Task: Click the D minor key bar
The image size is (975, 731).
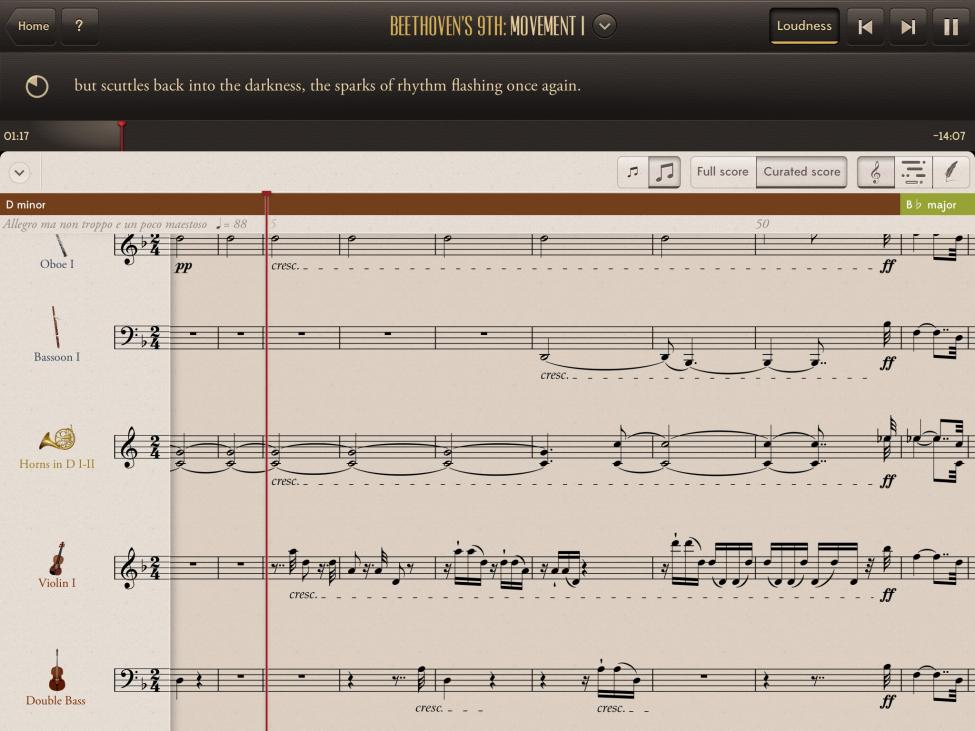Action: [x=450, y=205]
